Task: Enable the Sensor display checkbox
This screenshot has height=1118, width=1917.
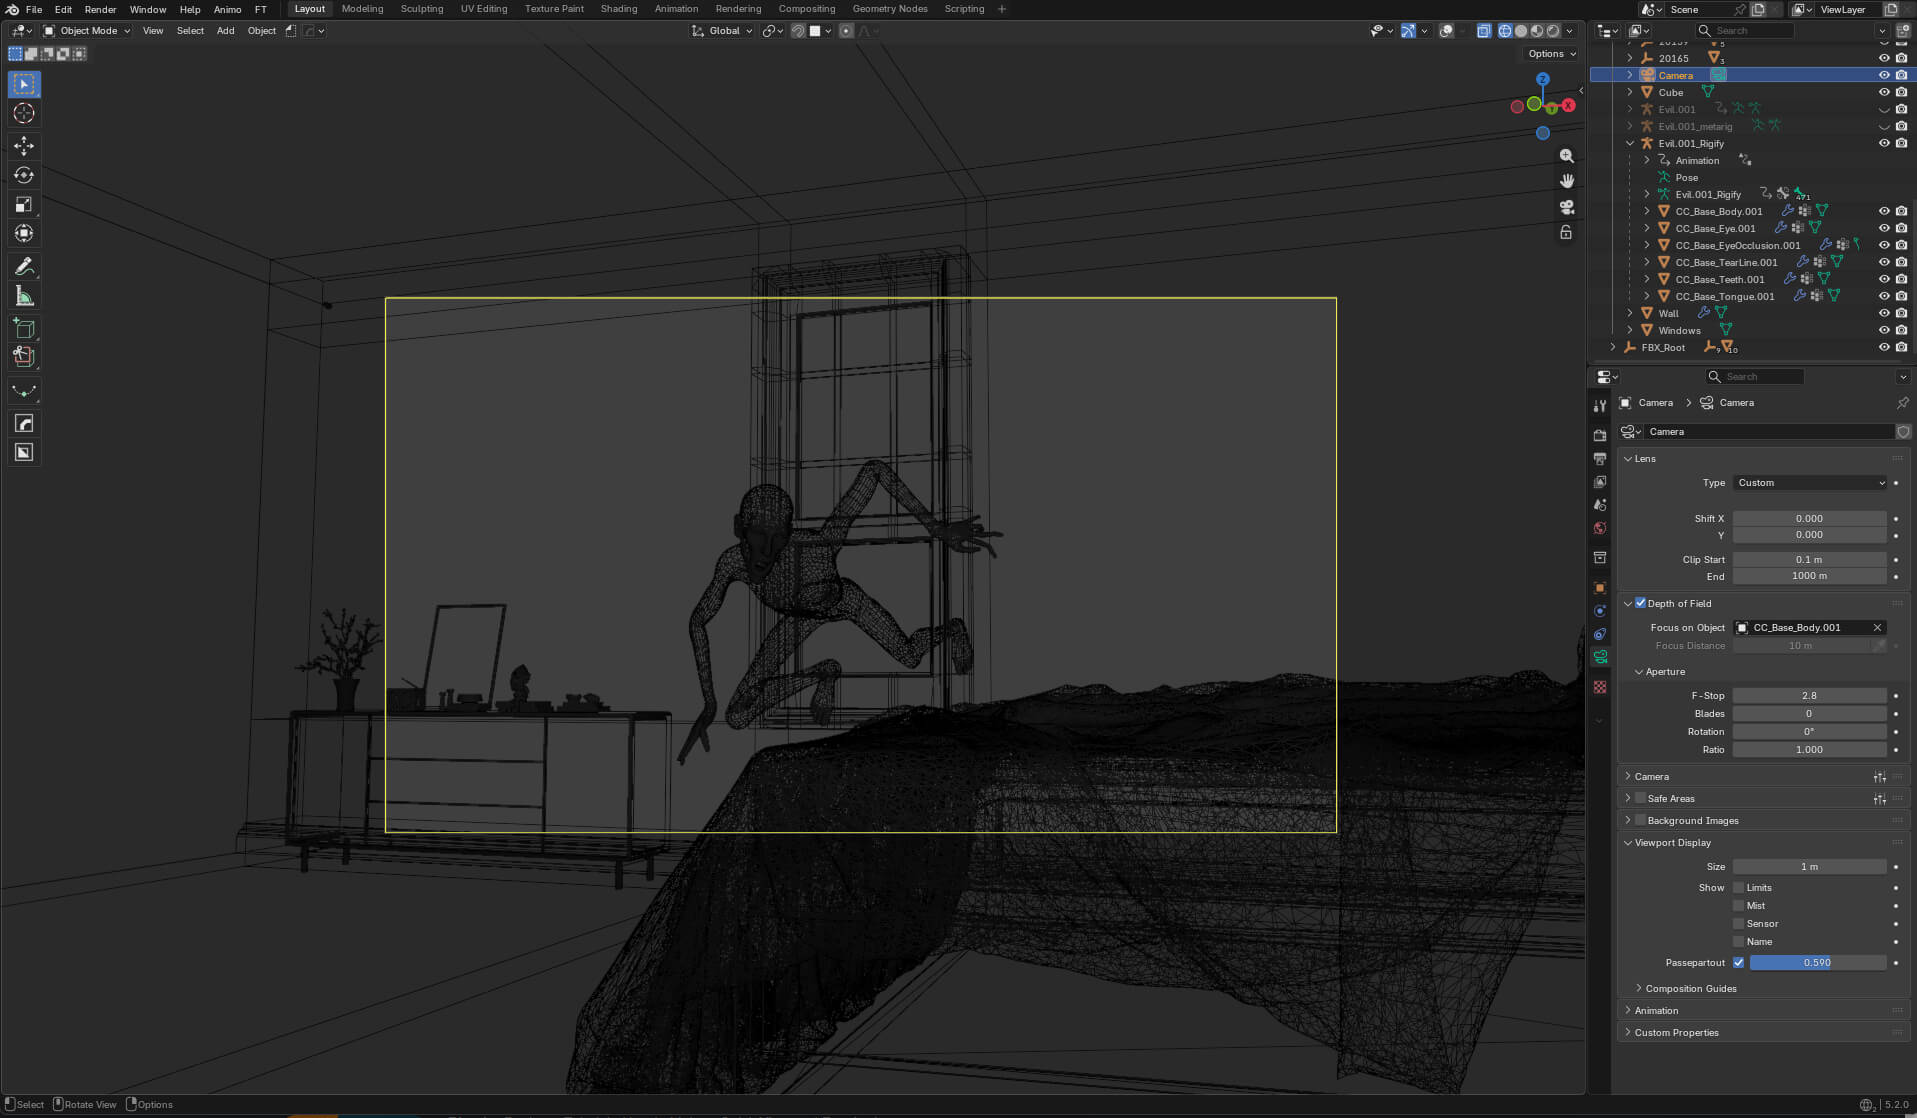Action: (x=1739, y=924)
